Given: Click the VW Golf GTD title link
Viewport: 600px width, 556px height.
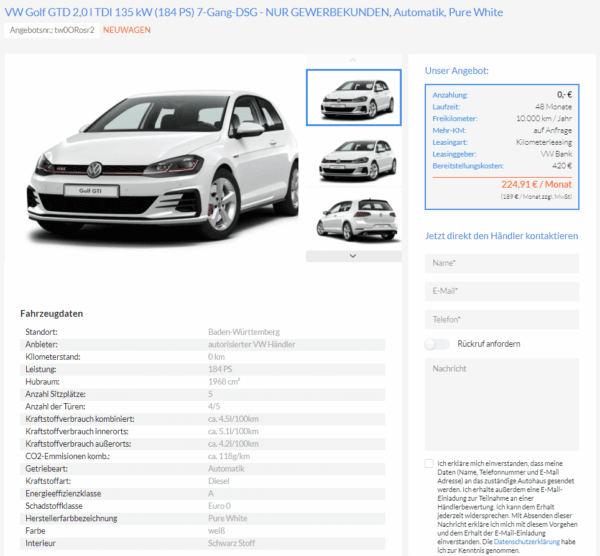Looking at the screenshot, I should click(x=254, y=12).
